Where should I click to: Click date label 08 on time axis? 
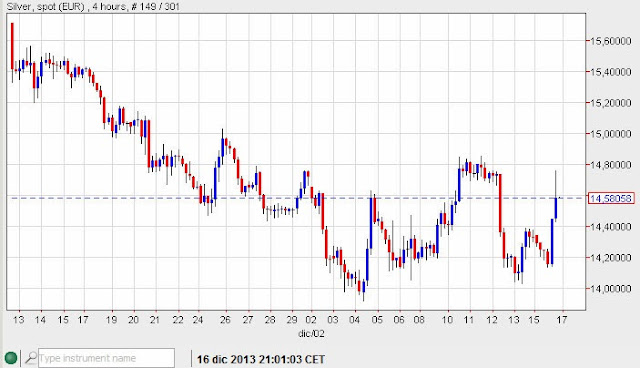[x=419, y=320]
